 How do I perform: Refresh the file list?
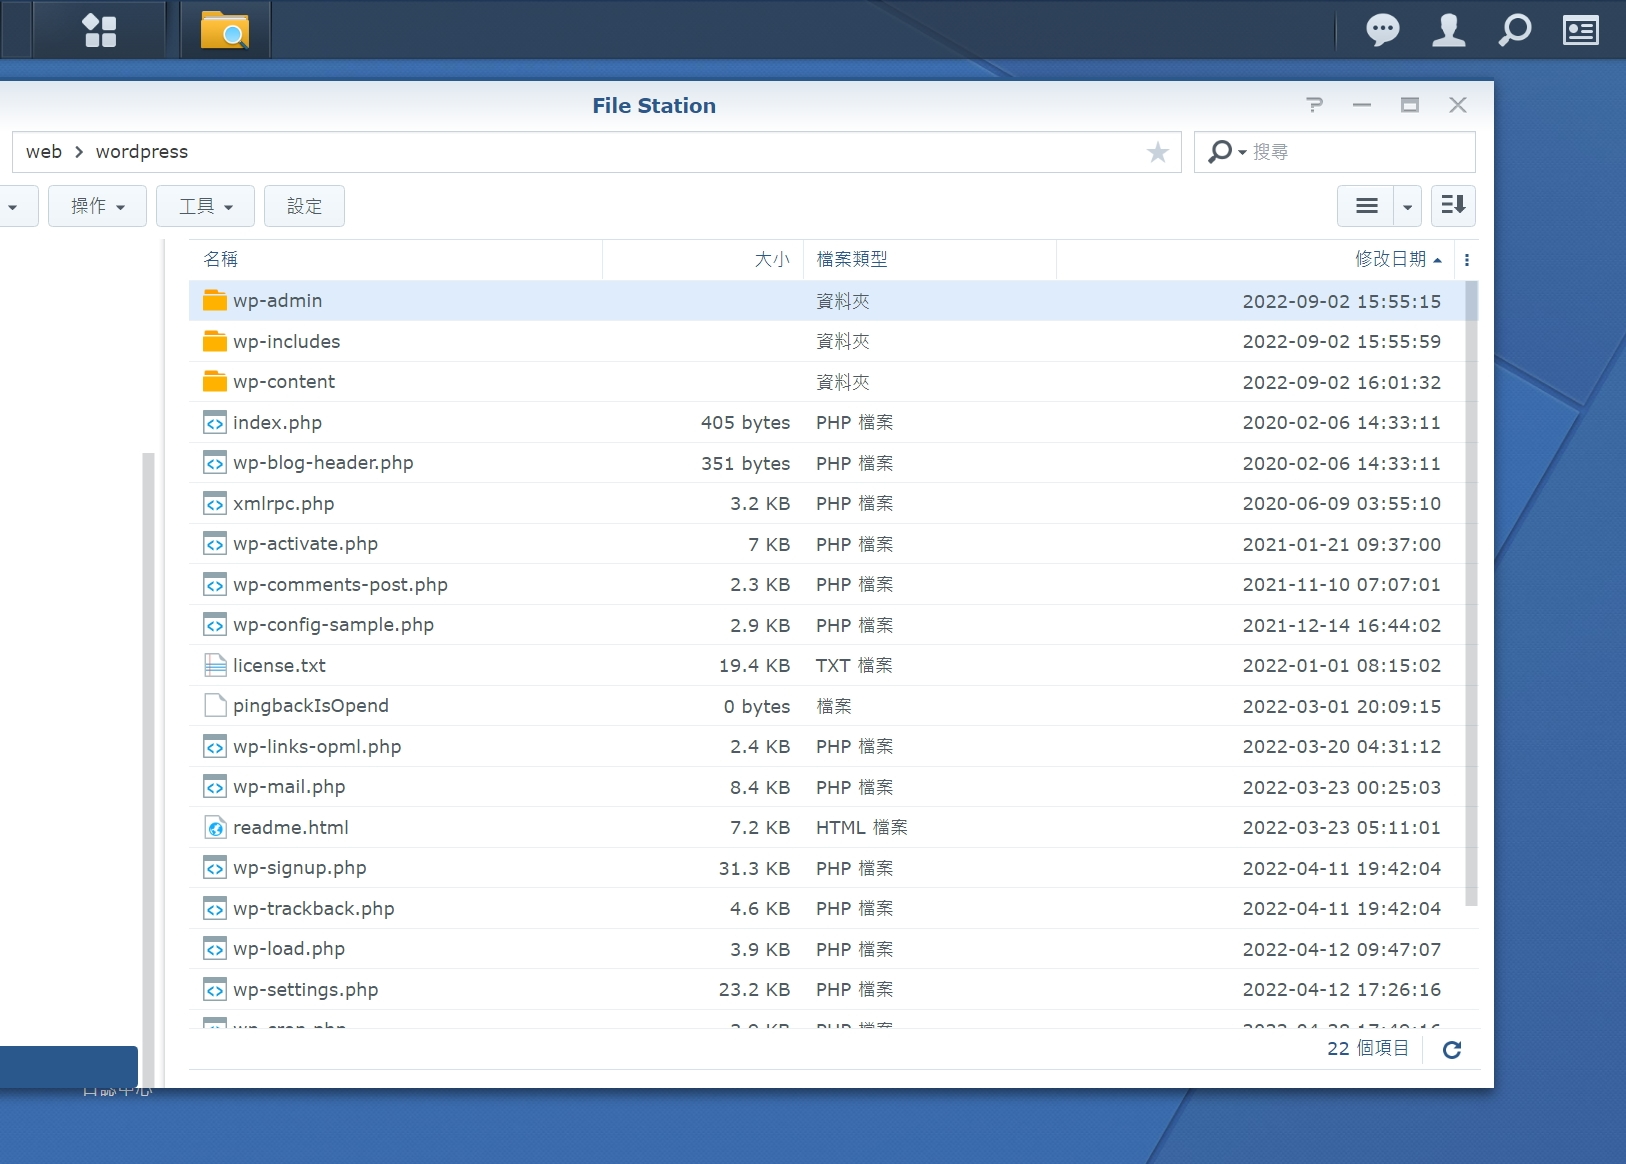(1452, 1049)
